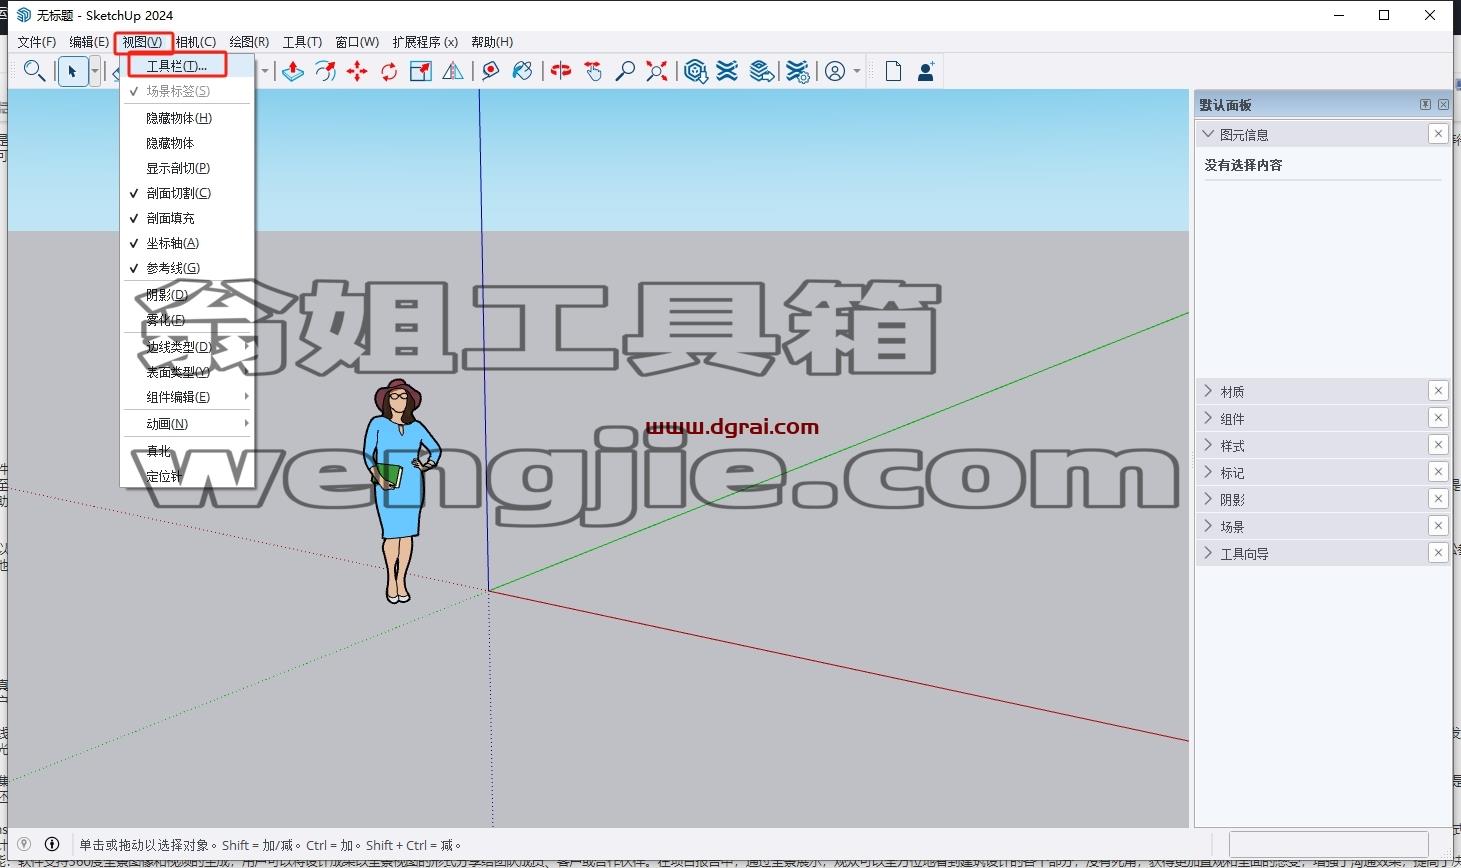Image resolution: width=1461 pixels, height=868 pixels.
Task: Click the geo-location pin in status bar
Action: click(x=24, y=844)
